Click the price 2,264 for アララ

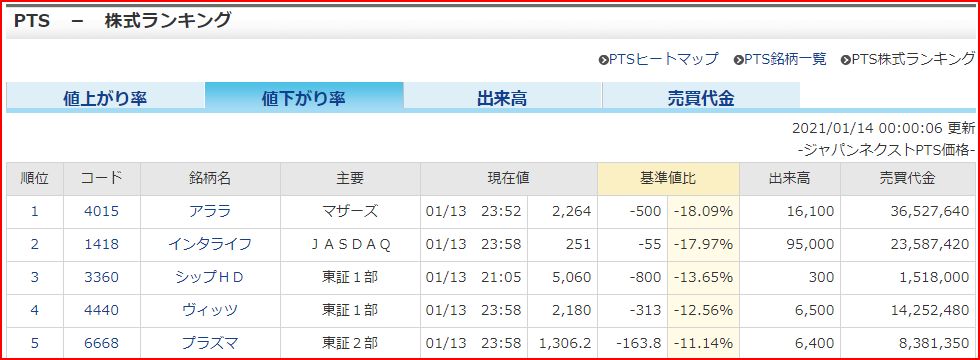[x=571, y=211]
